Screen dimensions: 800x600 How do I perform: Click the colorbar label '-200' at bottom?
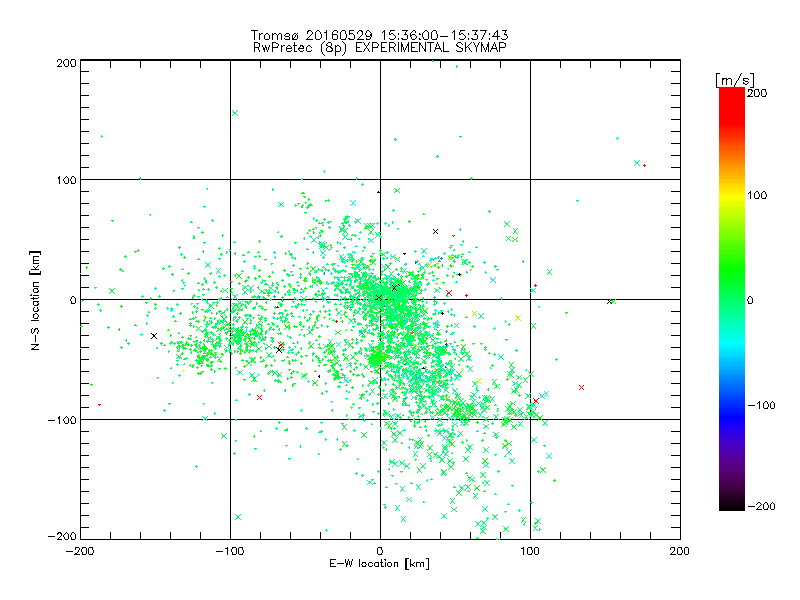[x=761, y=506]
